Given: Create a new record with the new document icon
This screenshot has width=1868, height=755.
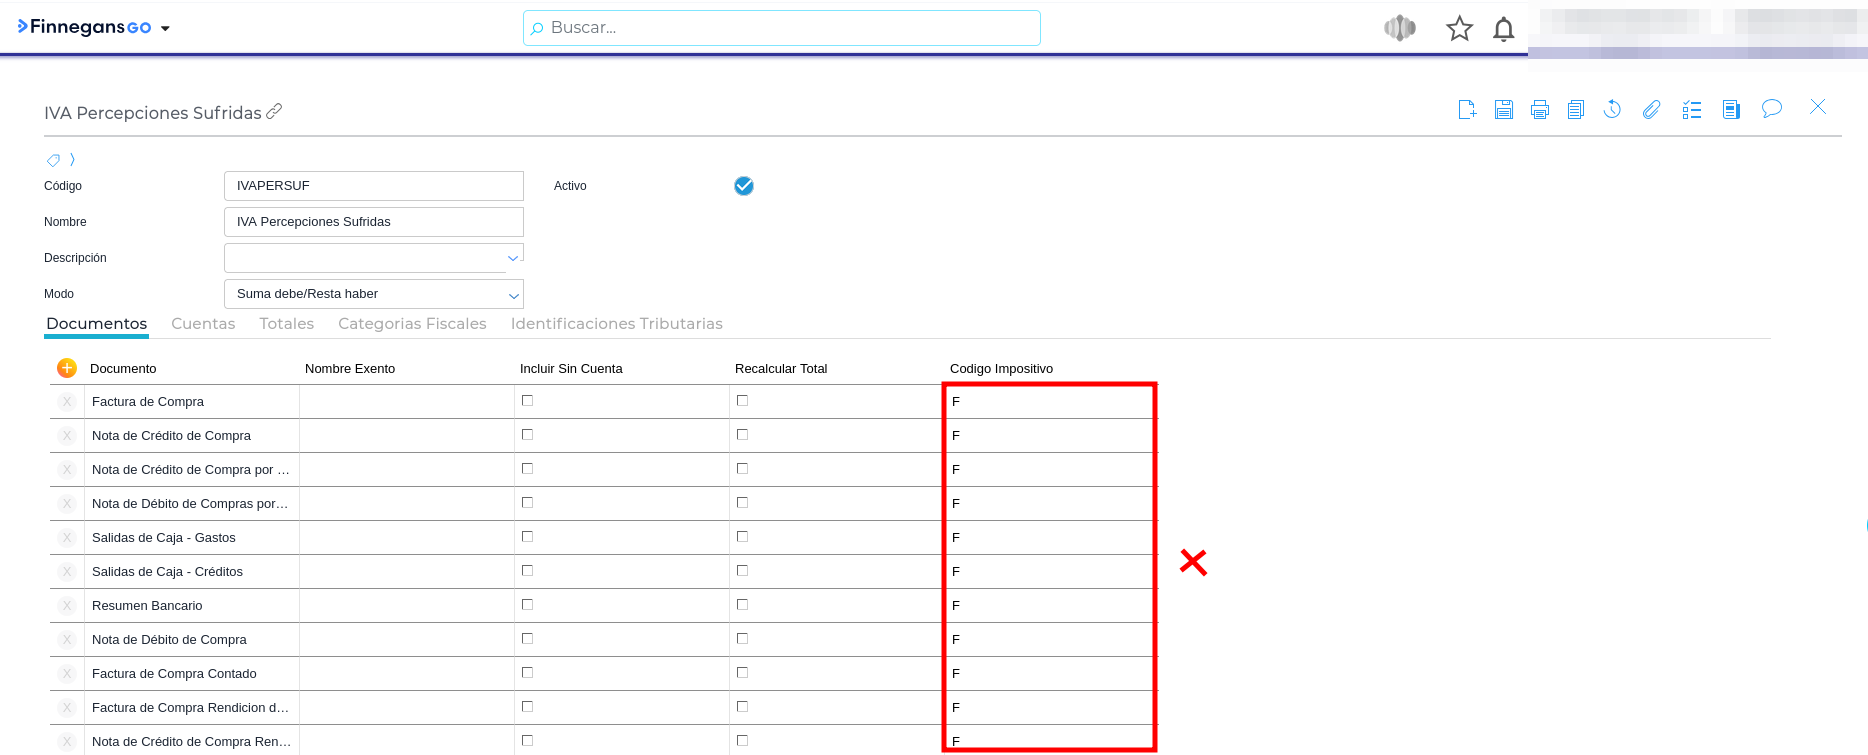Looking at the screenshot, I should (1467, 109).
